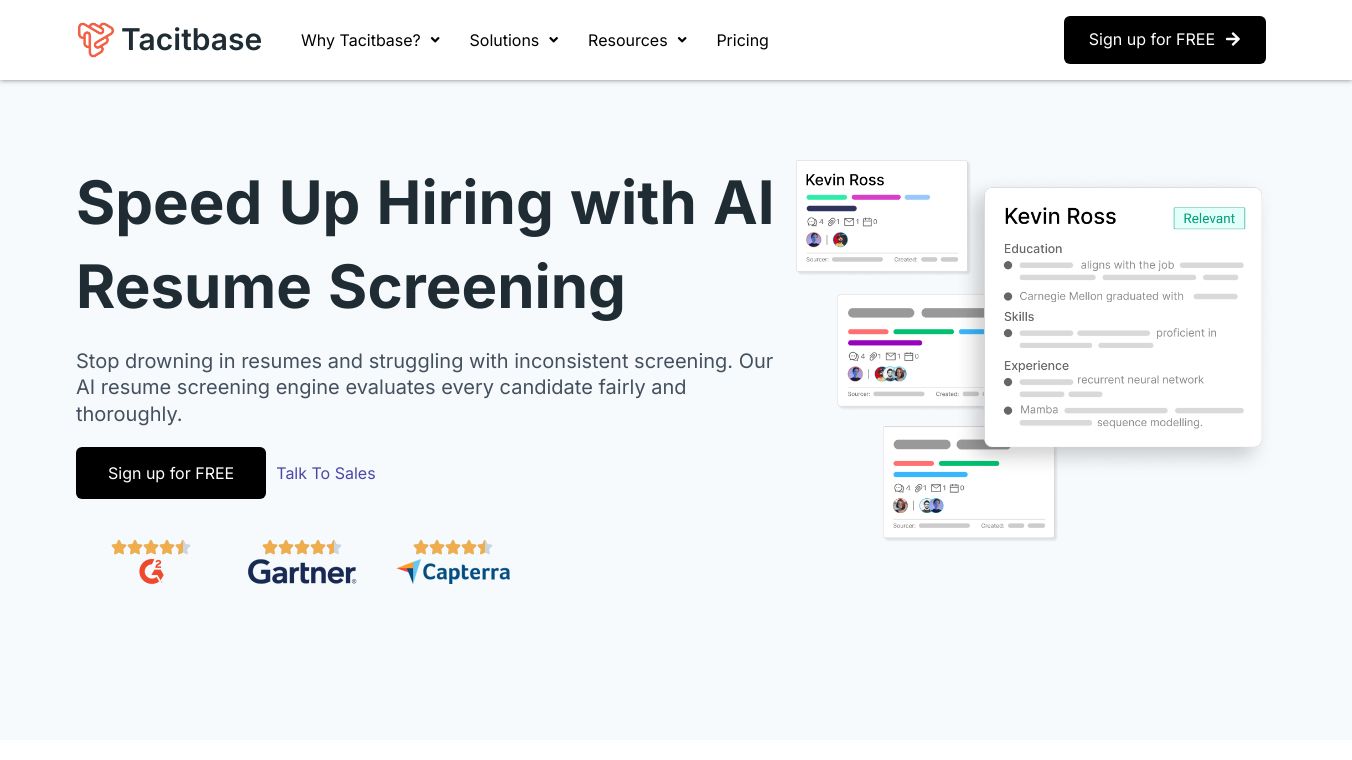Image resolution: width=1352 pixels, height=760 pixels.
Task: Click the navy tag bar on small Kevin Ross card
Action: (831, 208)
